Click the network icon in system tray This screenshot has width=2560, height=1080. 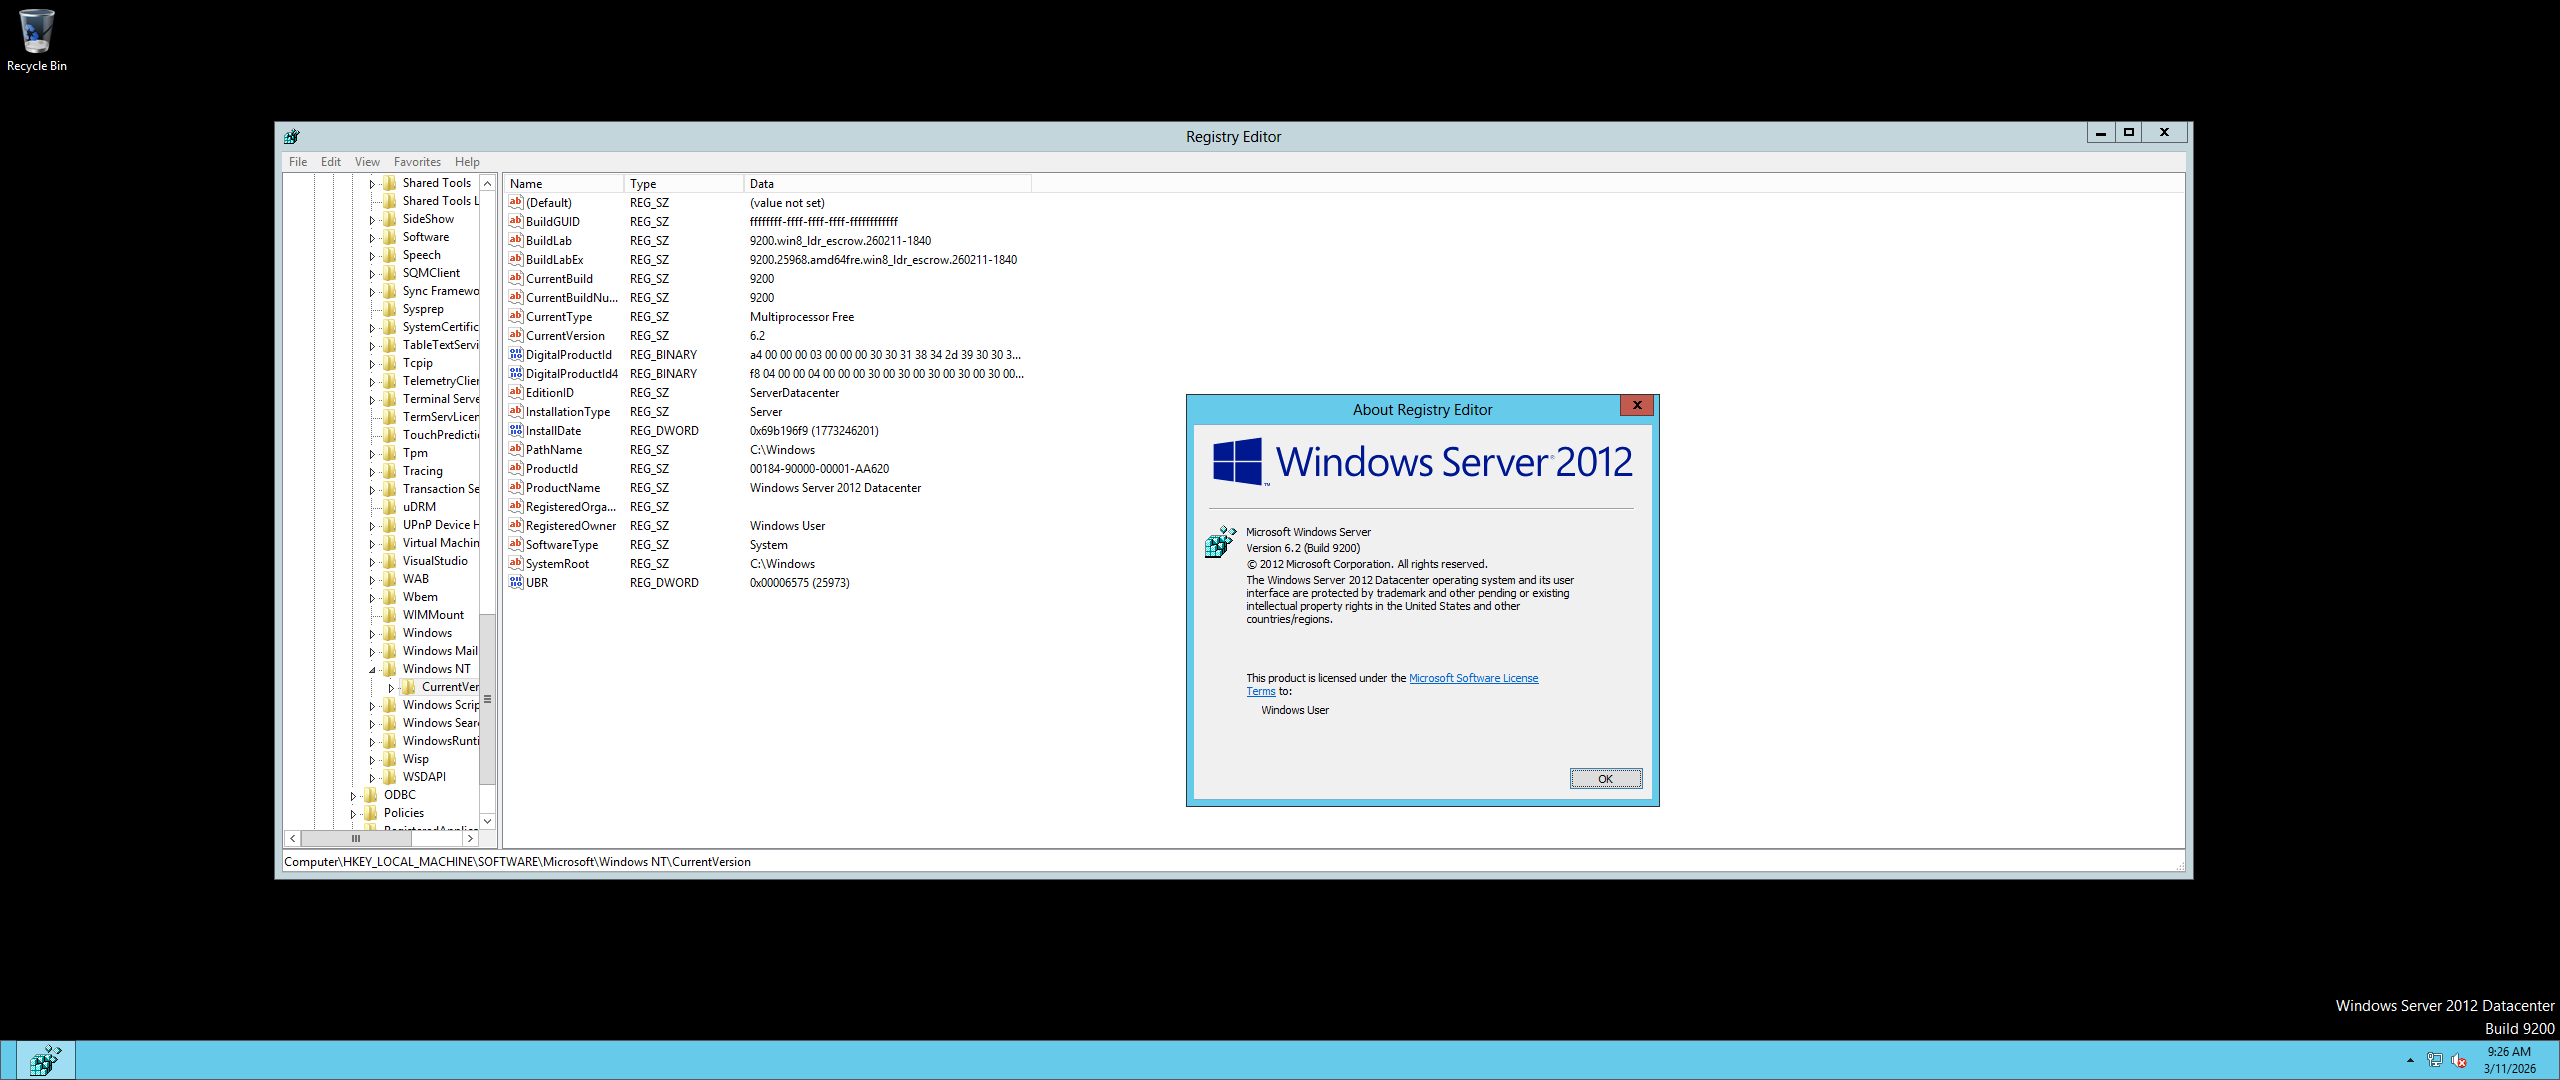pyautogui.click(x=2434, y=1060)
